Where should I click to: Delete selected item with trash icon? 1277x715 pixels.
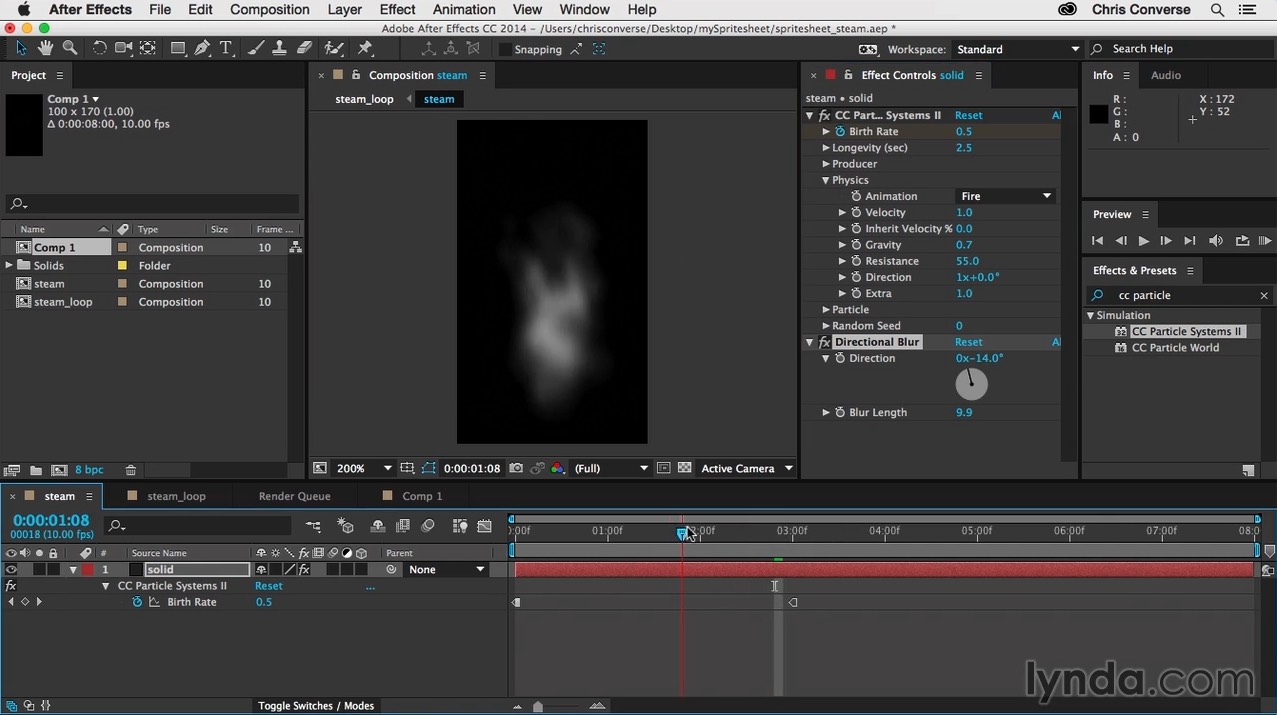(131, 470)
